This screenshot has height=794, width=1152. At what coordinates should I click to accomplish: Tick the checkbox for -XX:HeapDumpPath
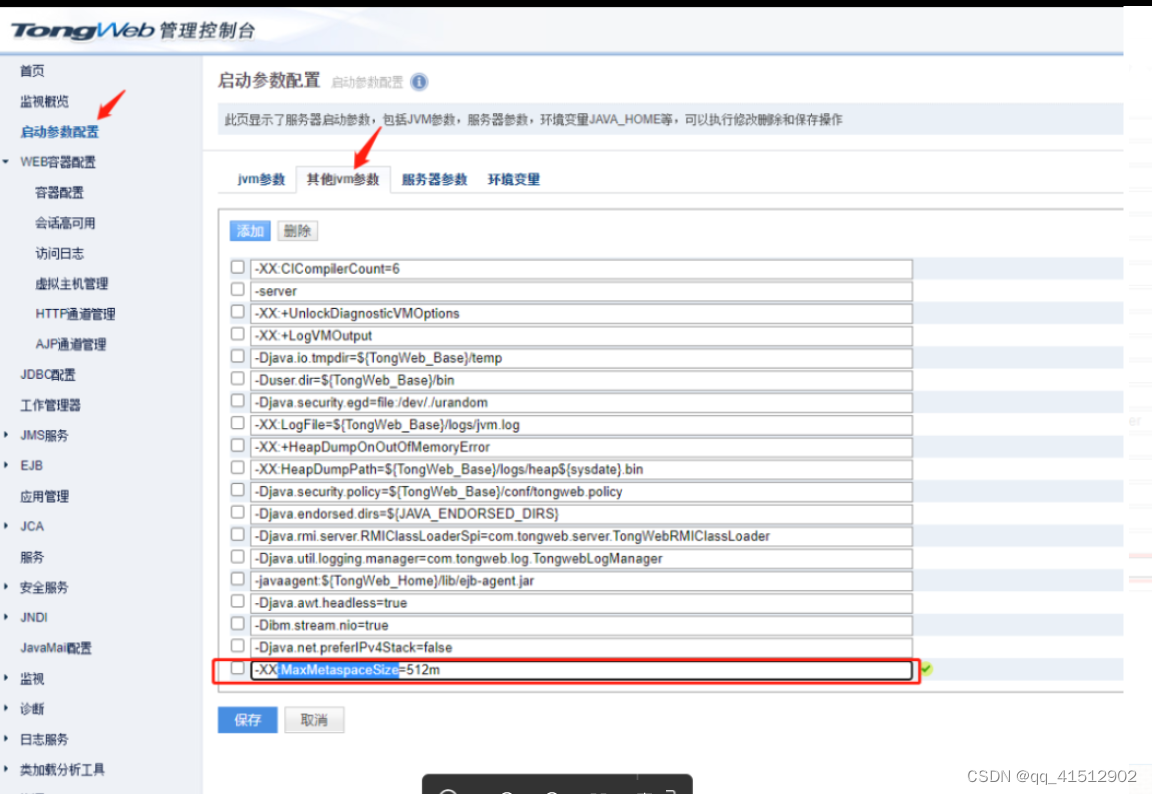coord(237,467)
